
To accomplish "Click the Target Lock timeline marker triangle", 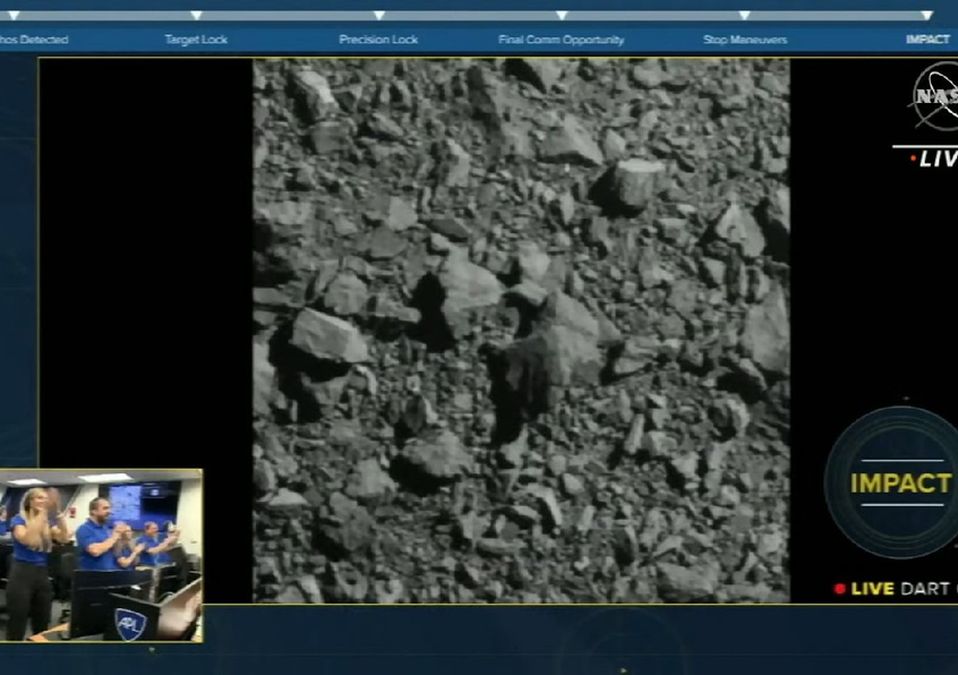I will (196, 15).
